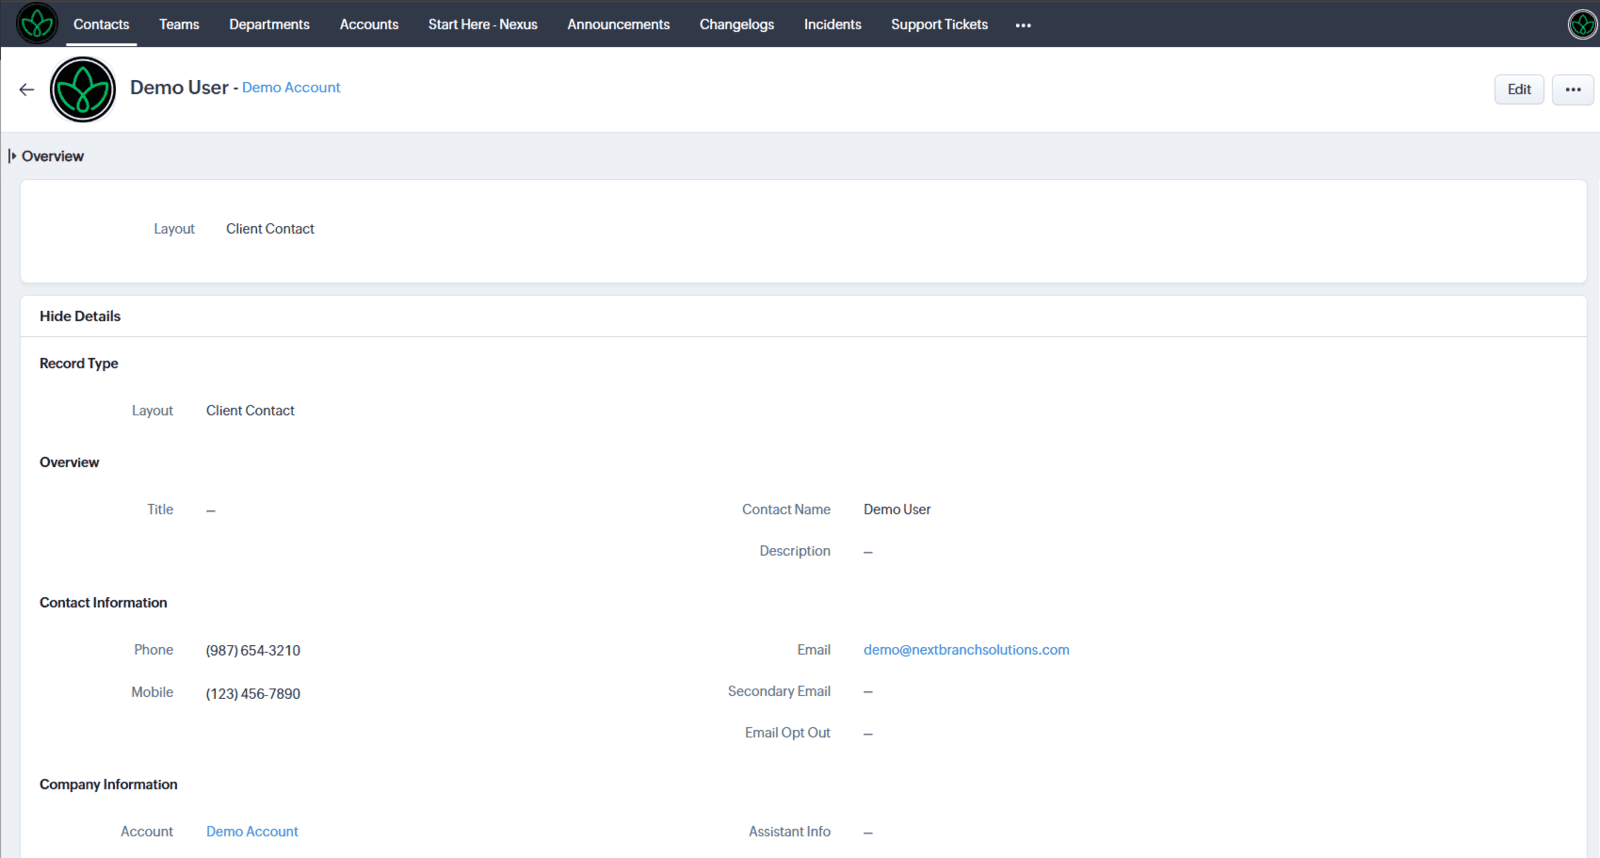
Task: Click the back arrow icon
Action: (26, 89)
